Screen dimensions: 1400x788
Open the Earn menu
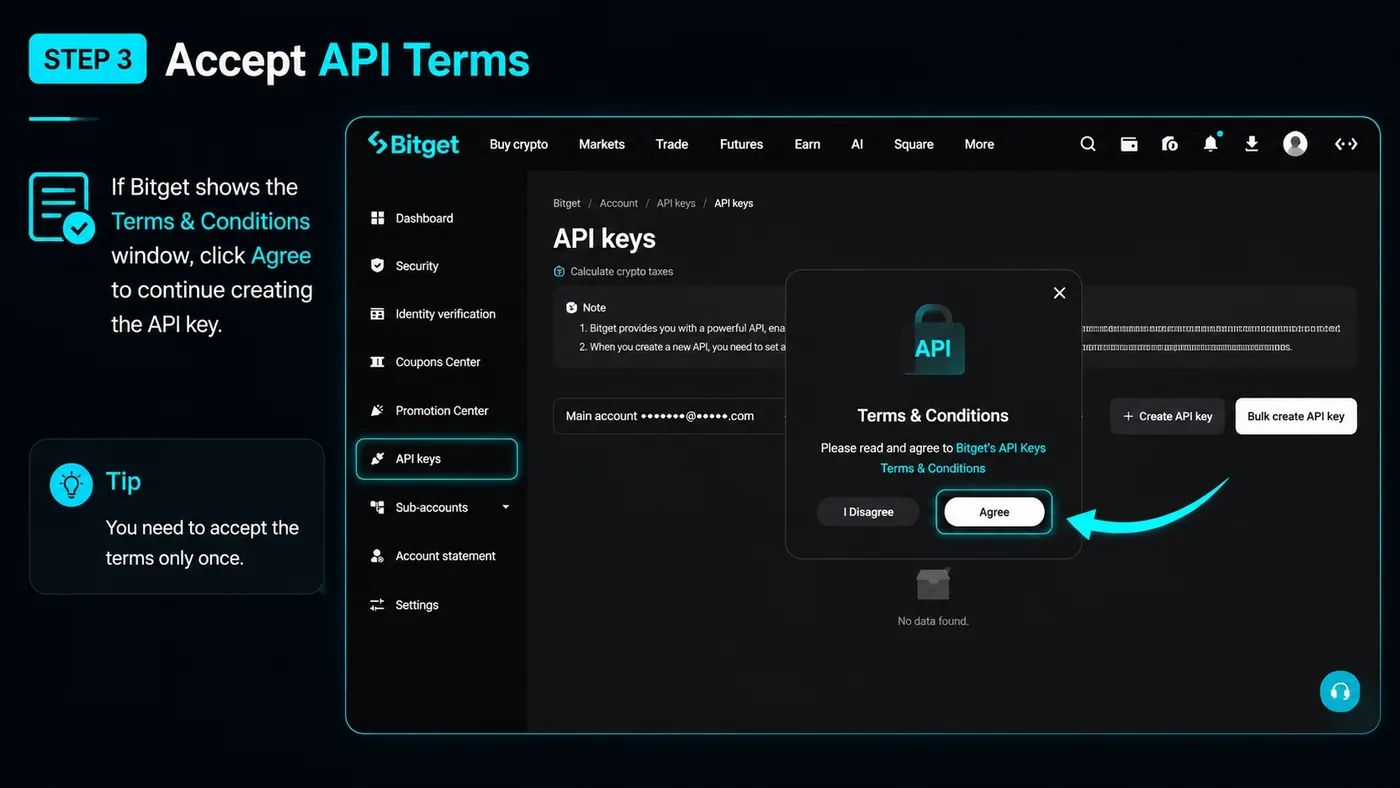coord(808,144)
